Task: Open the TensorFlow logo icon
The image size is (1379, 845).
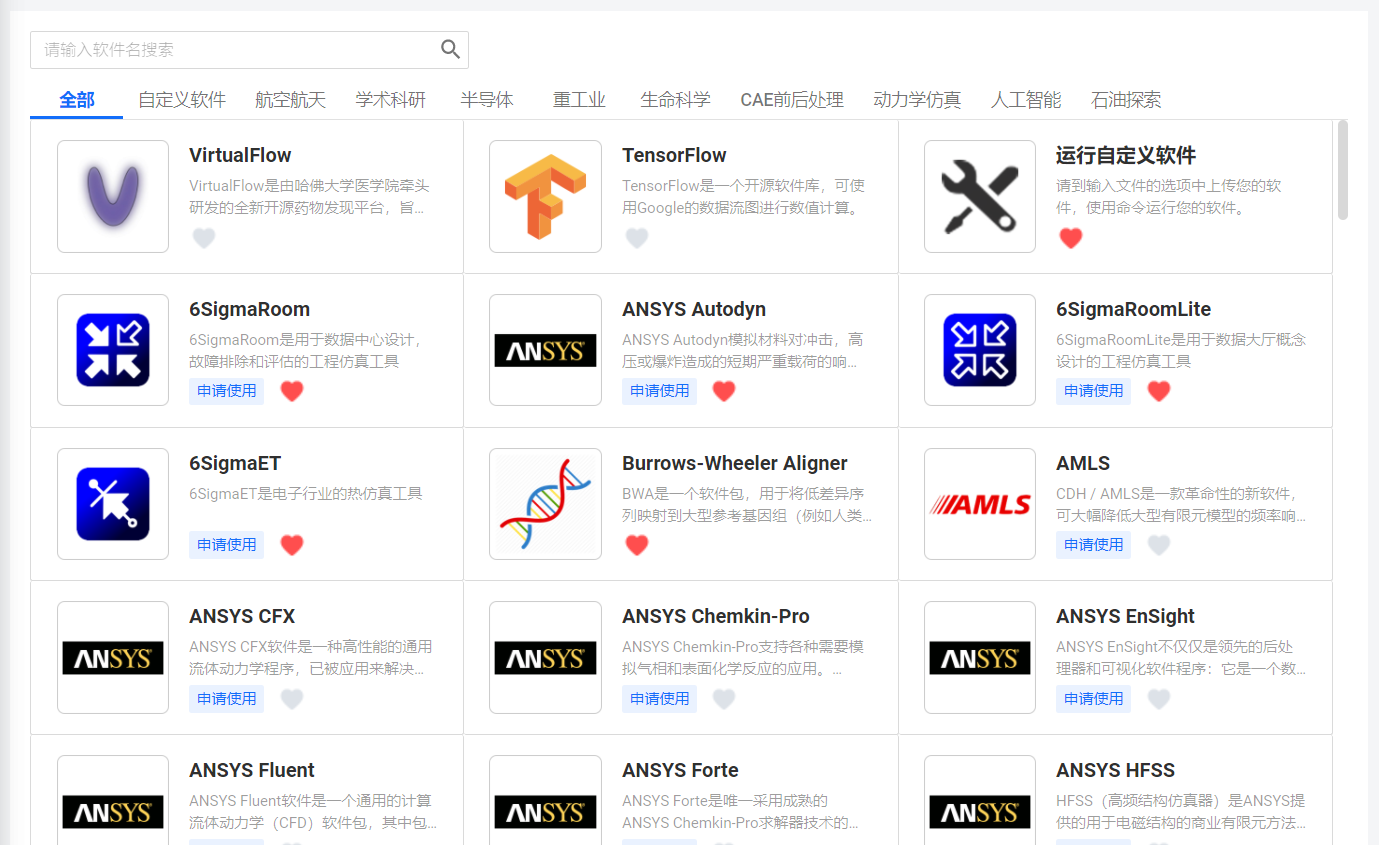Action: point(545,196)
